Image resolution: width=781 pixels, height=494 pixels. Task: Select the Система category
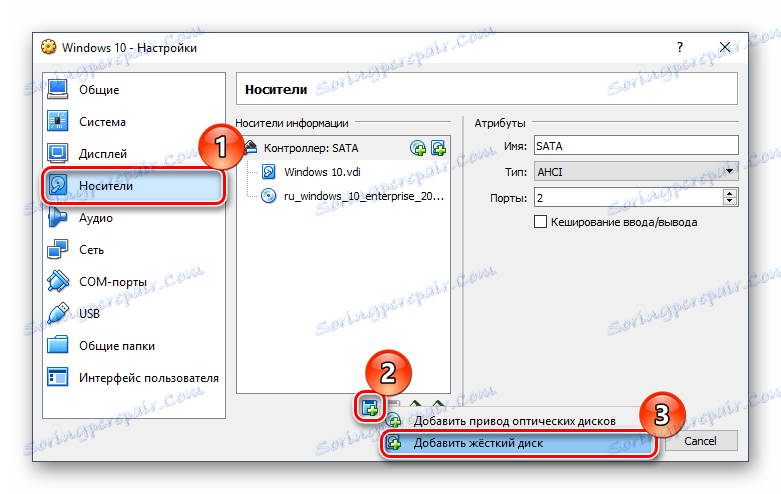click(x=133, y=122)
